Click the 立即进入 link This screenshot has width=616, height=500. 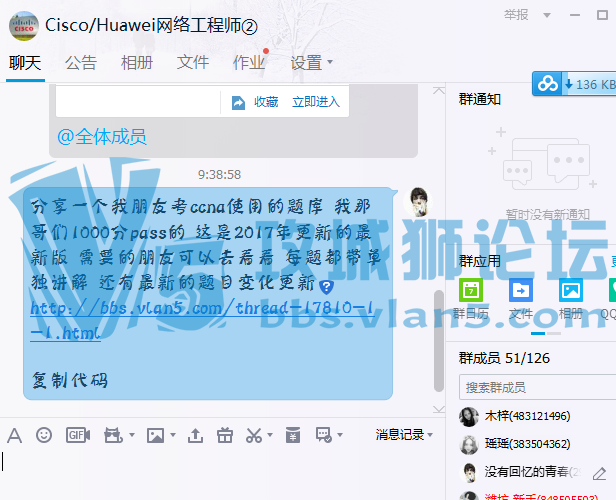[x=316, y=102]
